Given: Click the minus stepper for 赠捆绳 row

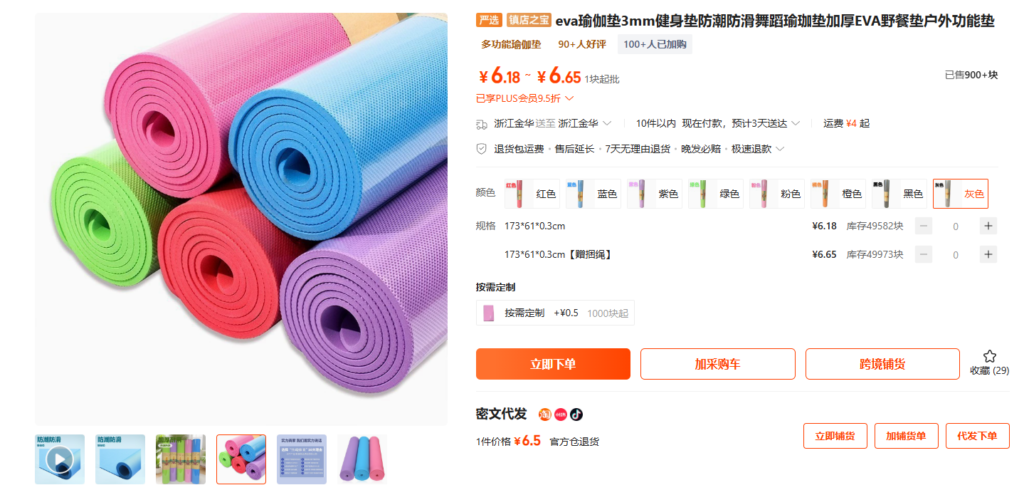Looking at the screenshot, I should [923, 255].
